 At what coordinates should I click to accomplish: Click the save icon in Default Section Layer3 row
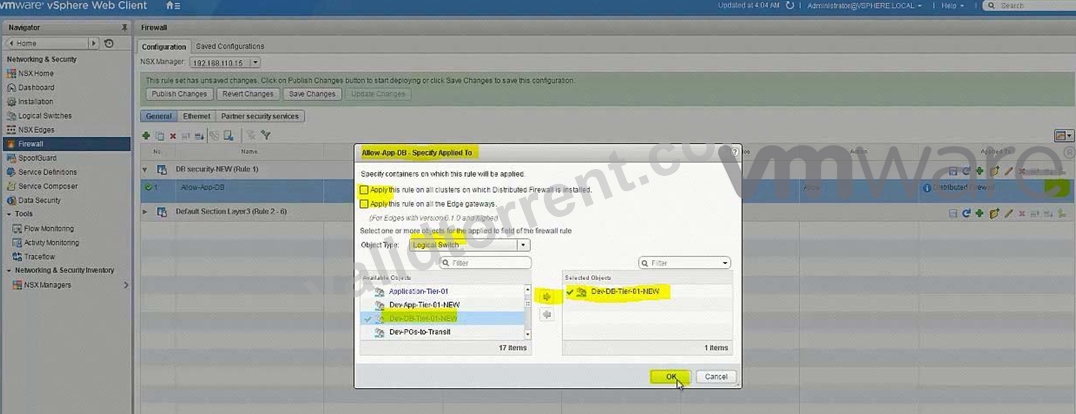(x=953, y=214)
